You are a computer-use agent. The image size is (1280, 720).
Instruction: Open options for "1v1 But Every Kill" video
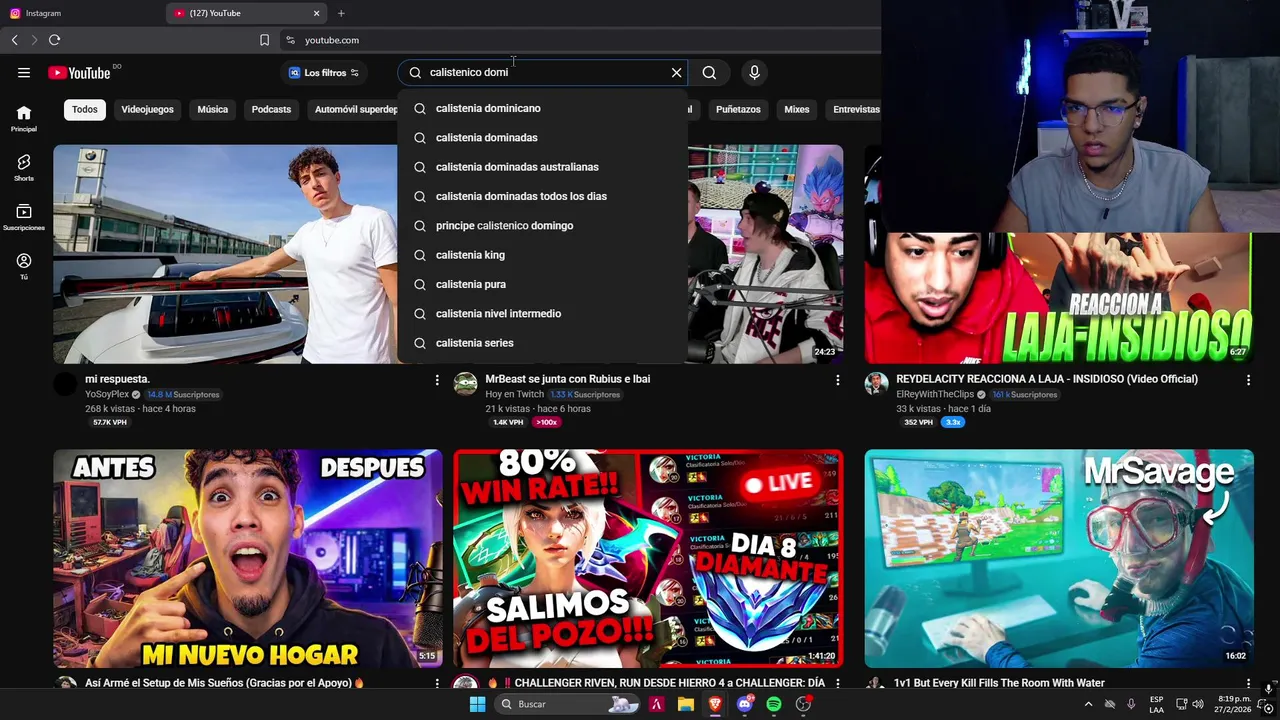(x=1247, y=683)
